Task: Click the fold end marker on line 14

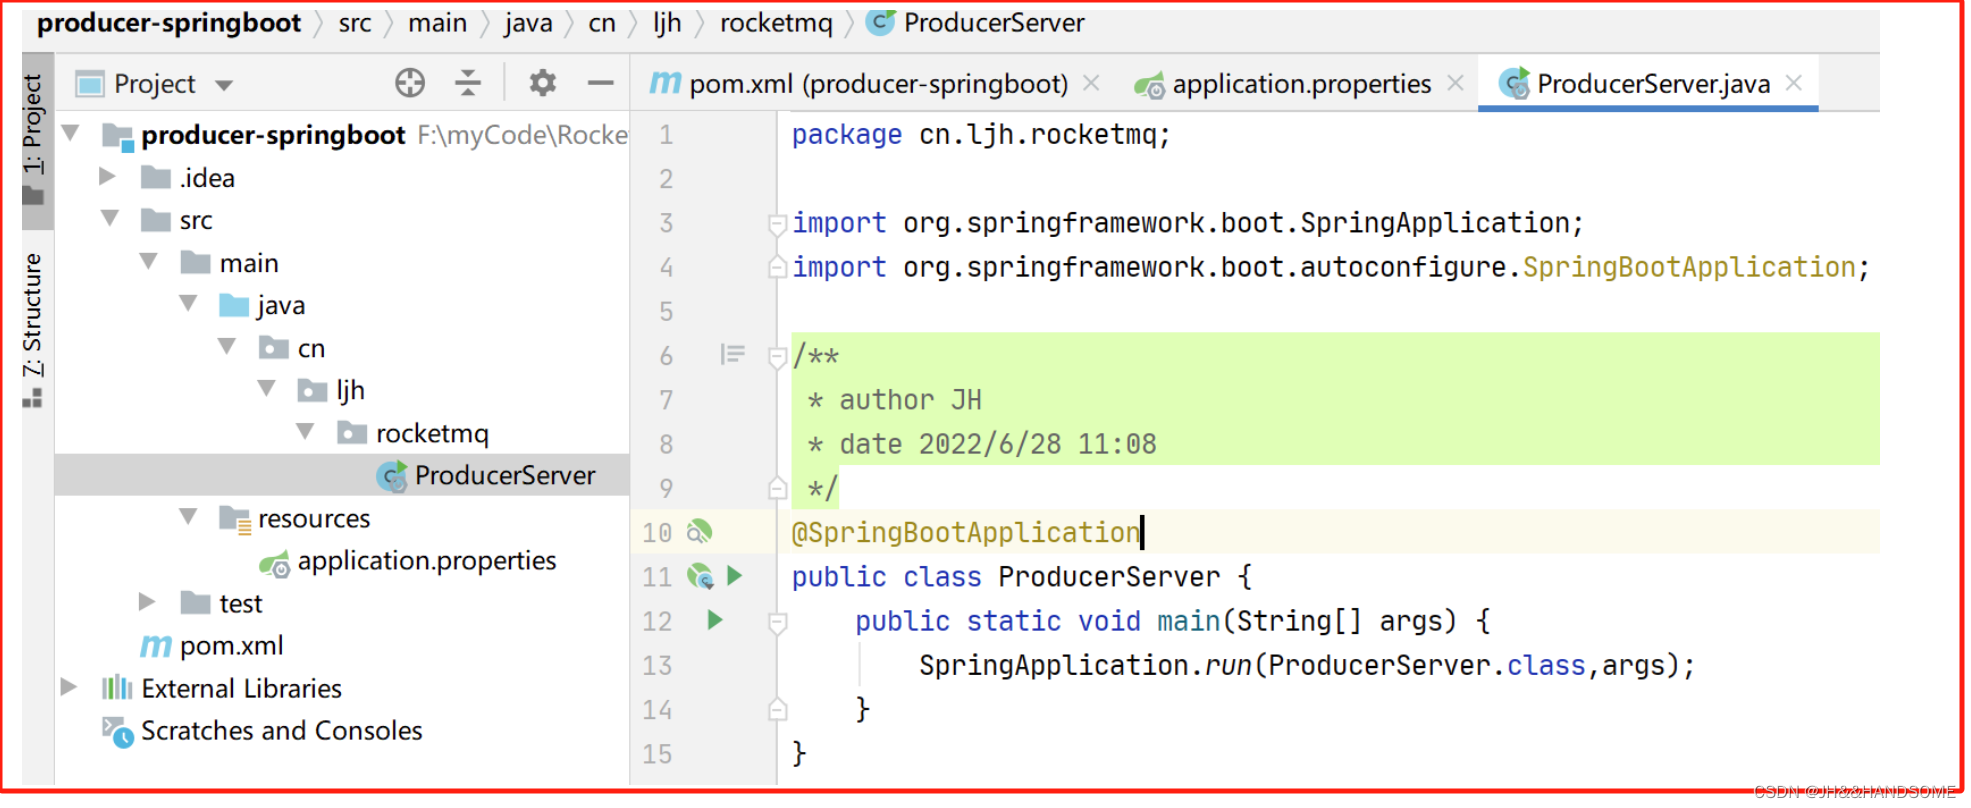Action: pos(777,709)
